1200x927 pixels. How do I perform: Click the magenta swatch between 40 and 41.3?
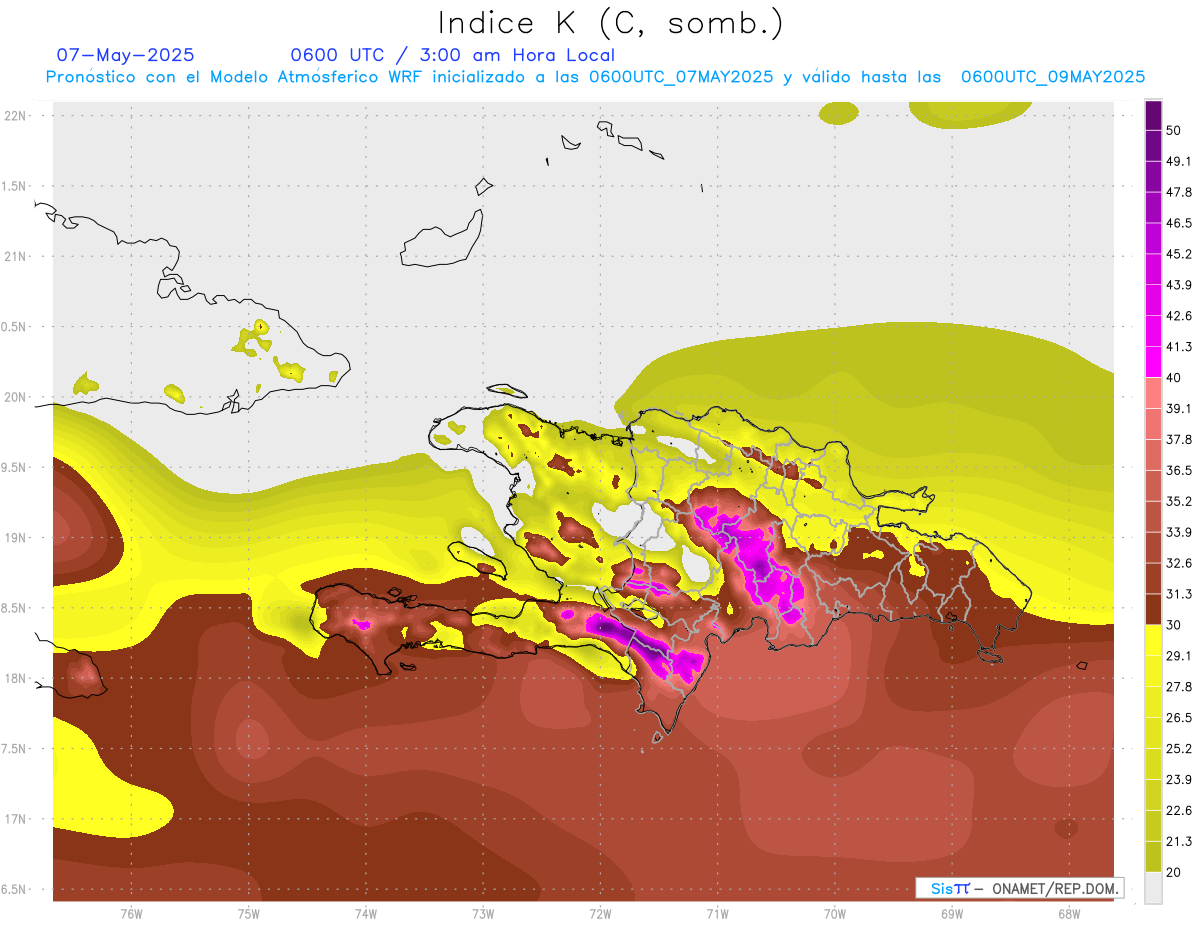[1154, 362]
